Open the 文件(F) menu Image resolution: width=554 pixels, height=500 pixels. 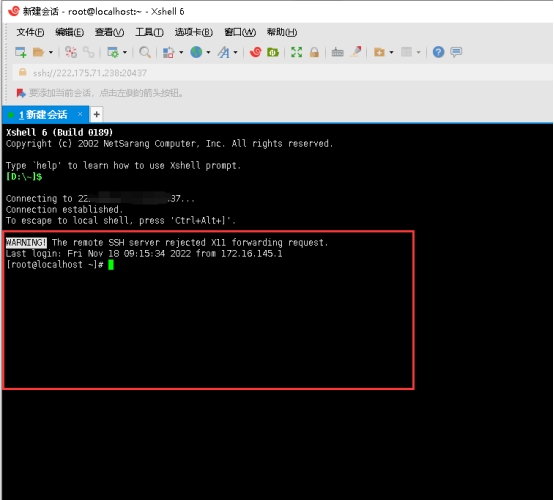30,32
